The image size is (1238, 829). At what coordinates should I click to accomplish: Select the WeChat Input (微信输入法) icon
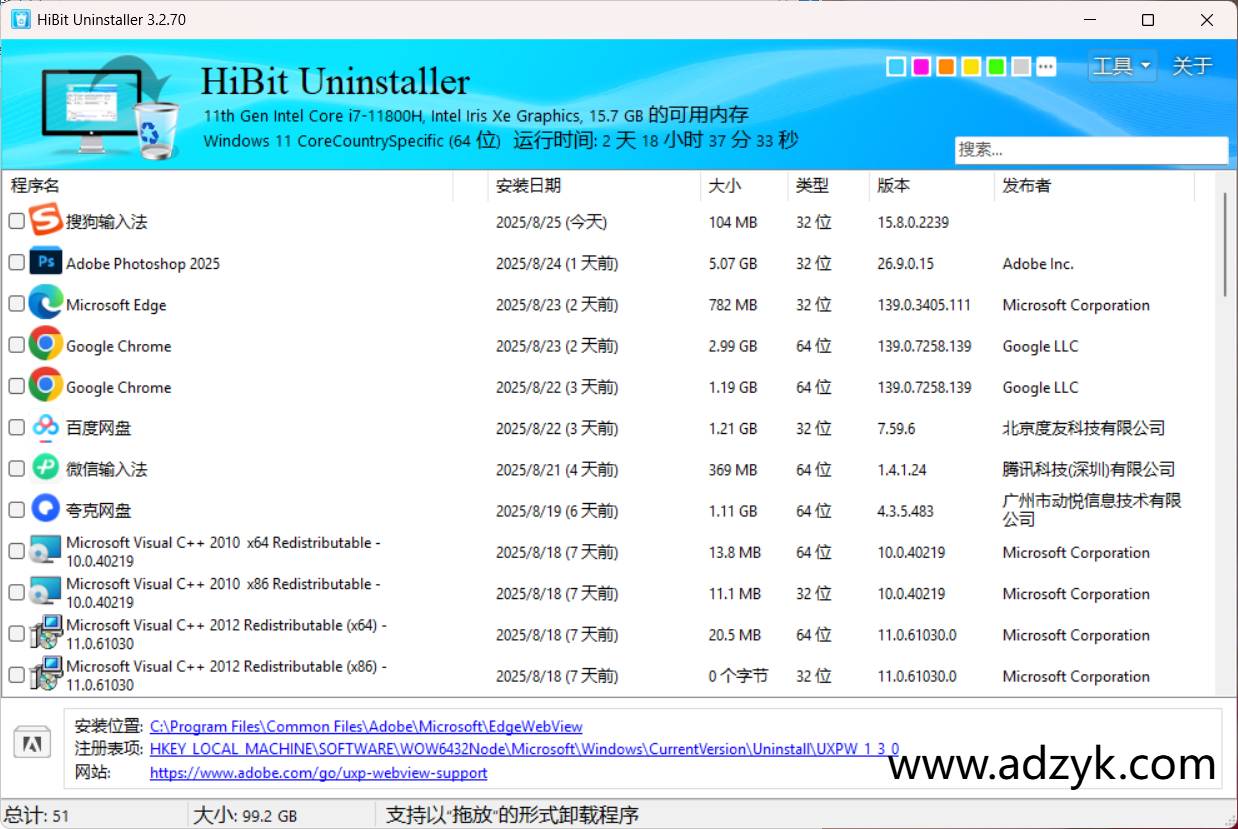pyautogui.click(x=45, y=468)
